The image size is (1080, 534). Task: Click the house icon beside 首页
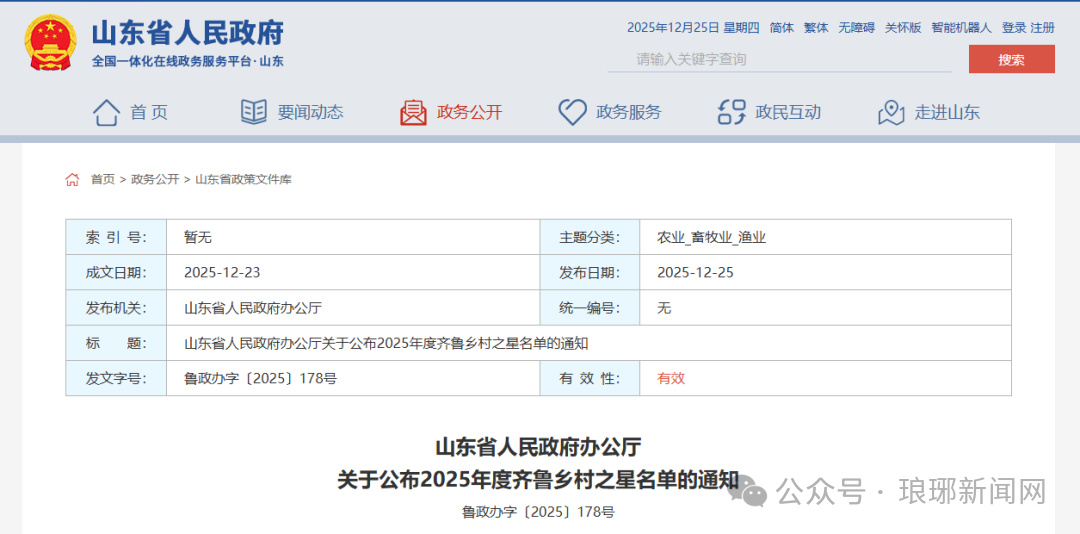(106, 112)
